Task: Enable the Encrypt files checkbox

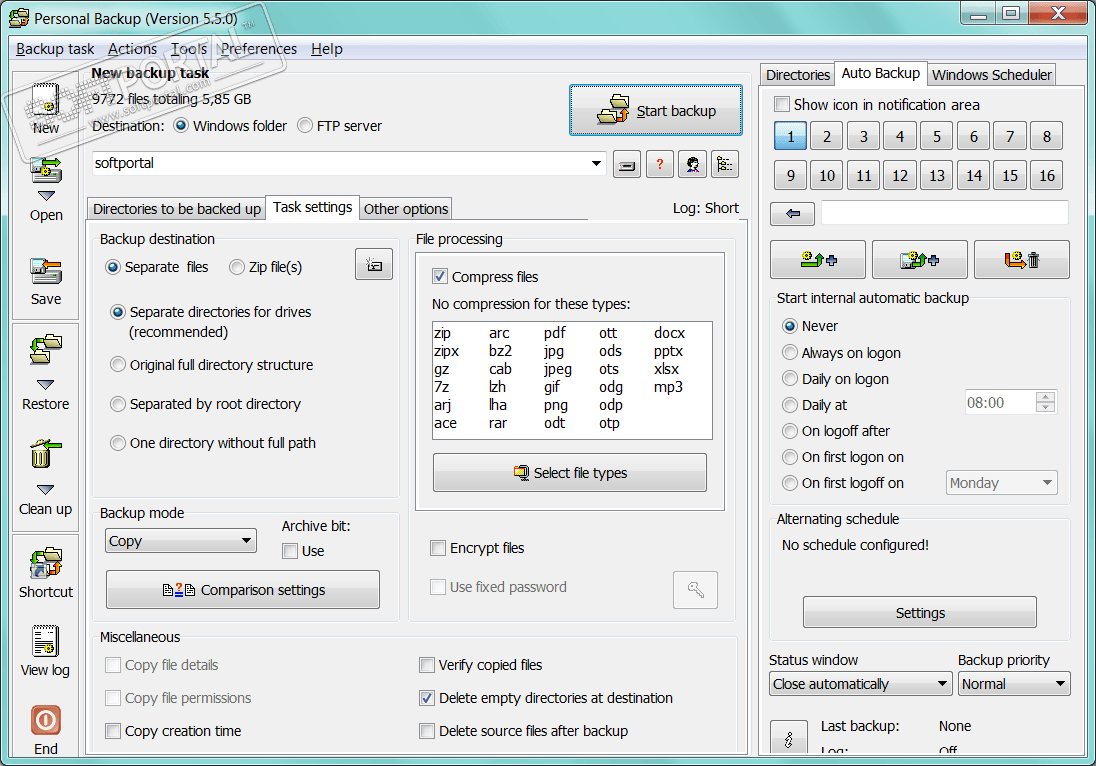Action: coord(438,548)
